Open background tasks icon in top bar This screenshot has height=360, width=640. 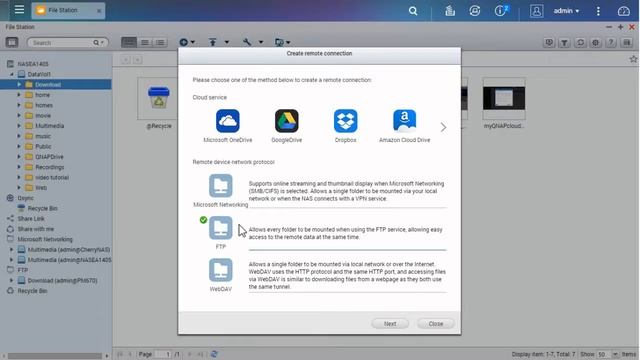tap(450, 11)
